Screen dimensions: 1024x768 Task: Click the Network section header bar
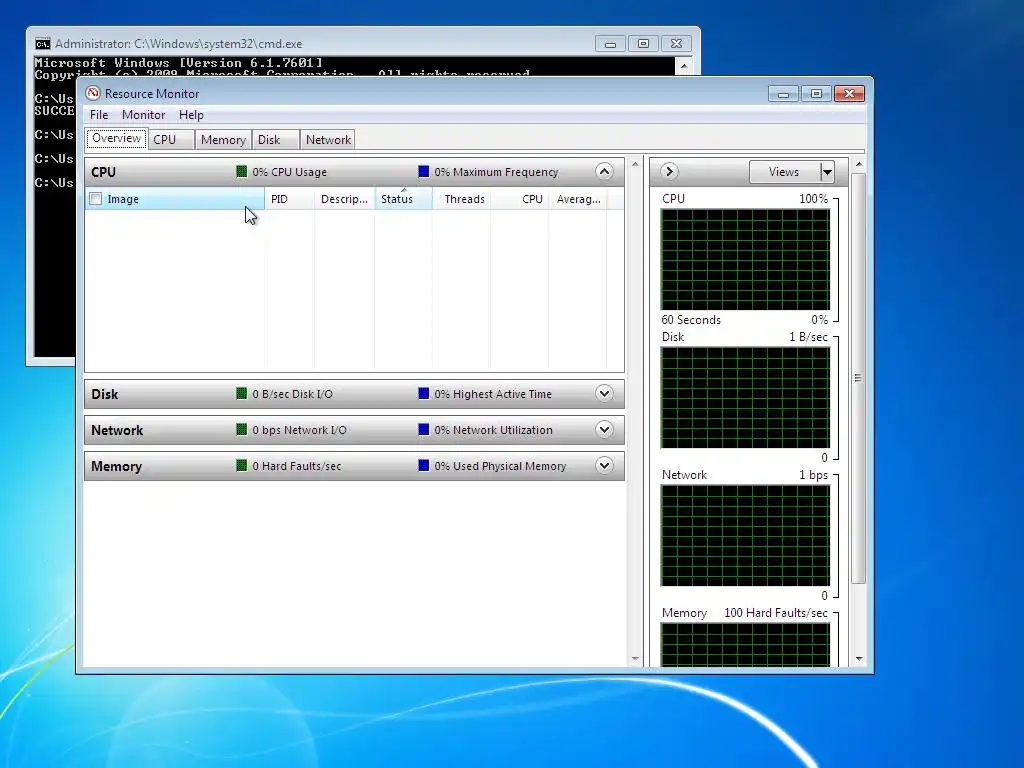point(355,430)
